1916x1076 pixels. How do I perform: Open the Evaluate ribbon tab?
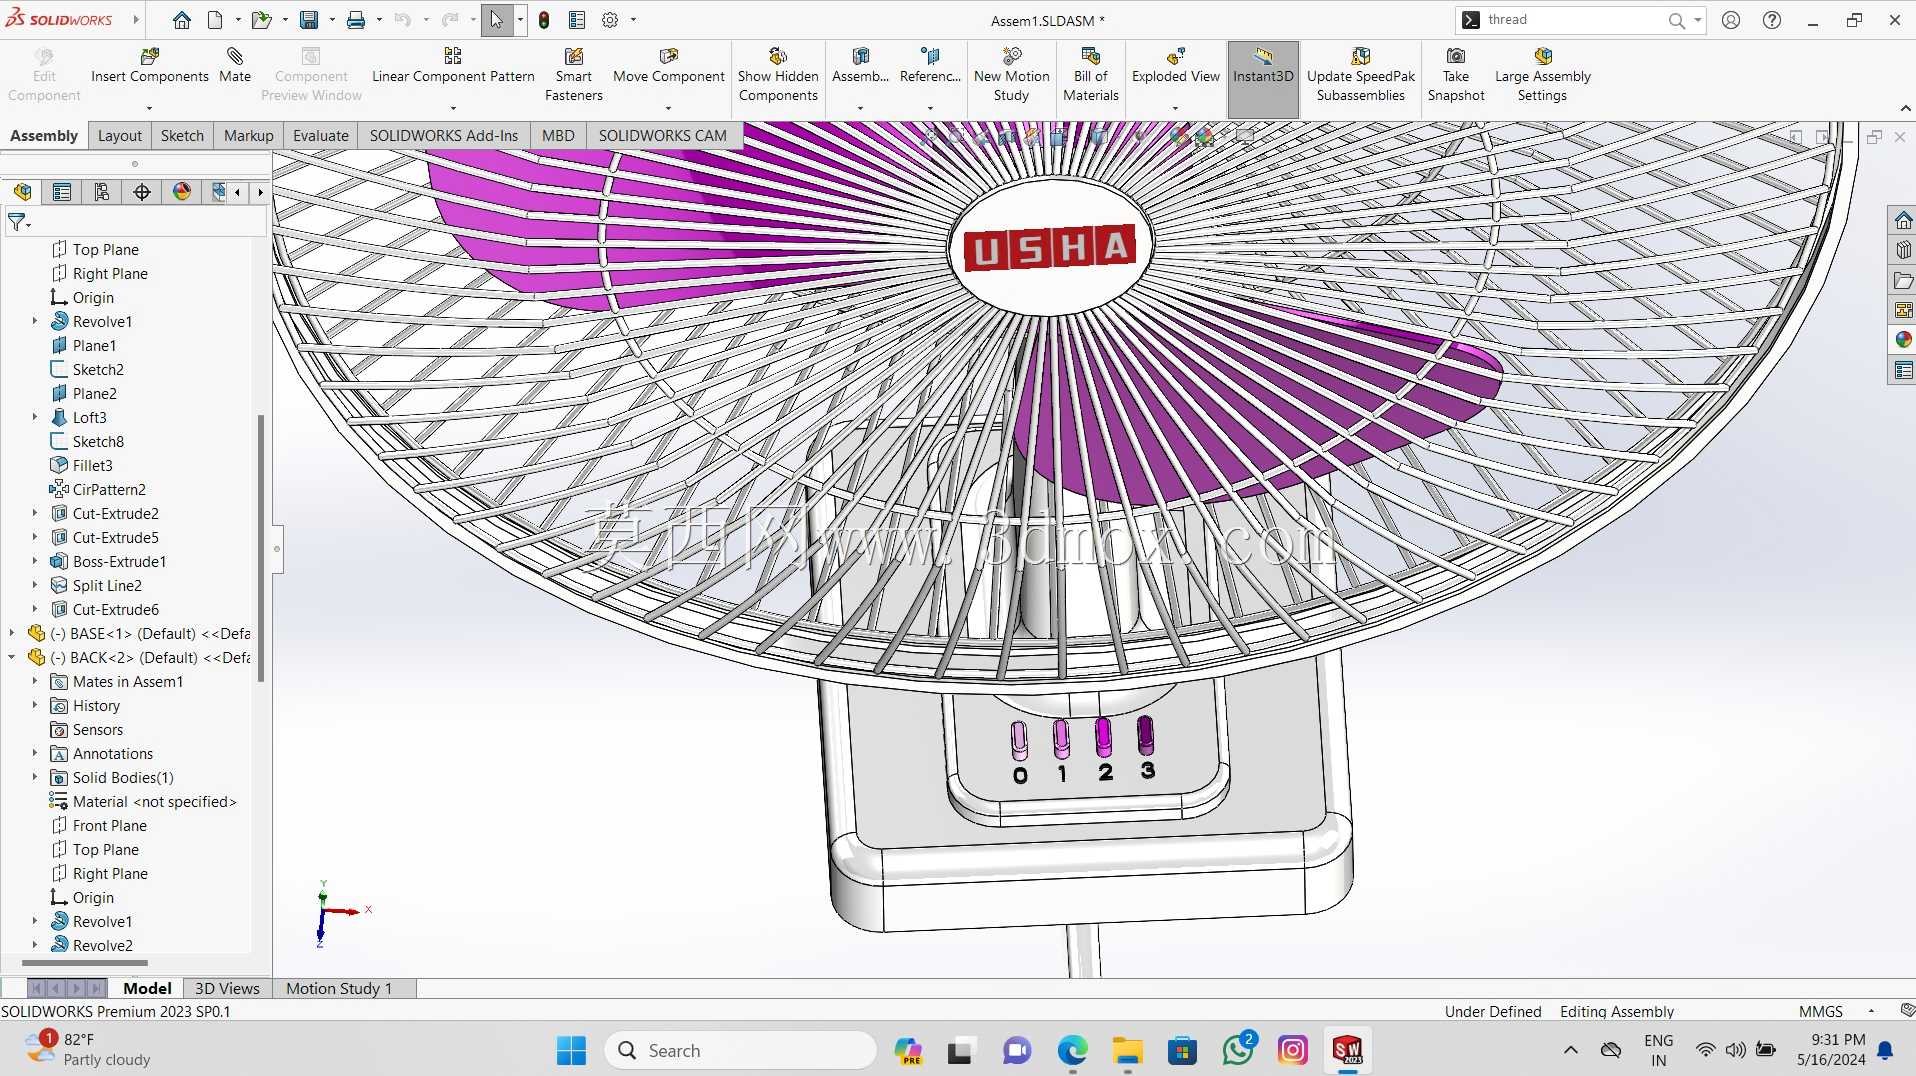pyautogui.click(x=321, y=135)
